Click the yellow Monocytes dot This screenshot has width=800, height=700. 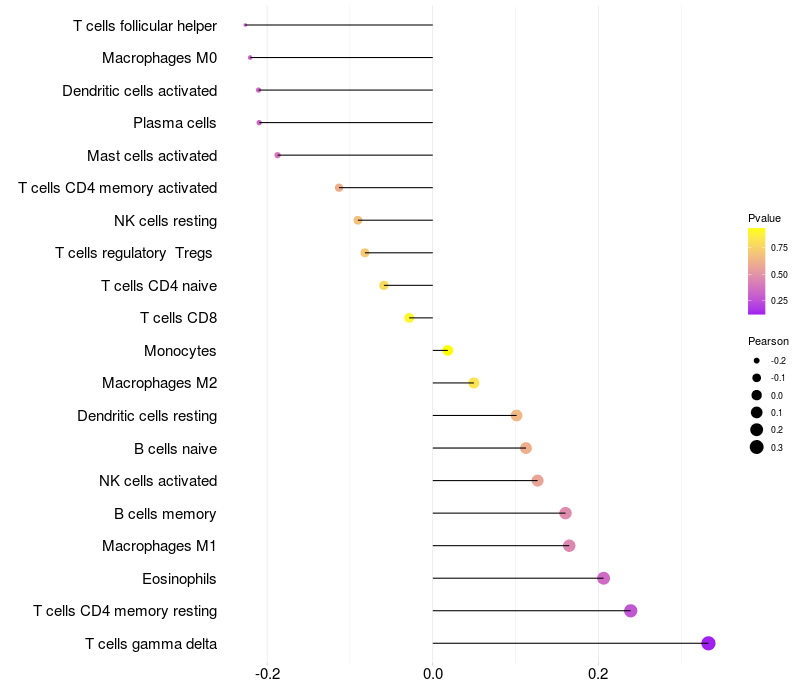click(x=448, y=350)
